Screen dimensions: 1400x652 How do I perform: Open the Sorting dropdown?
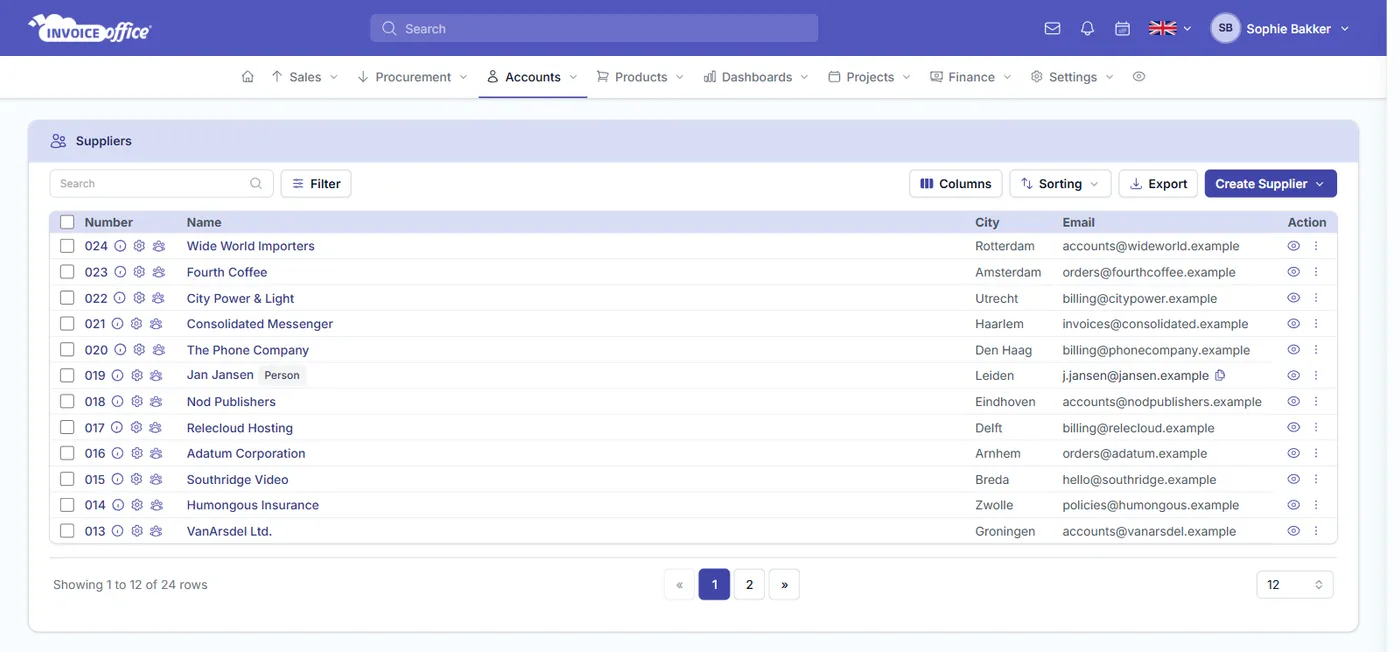coord(1060,184)
